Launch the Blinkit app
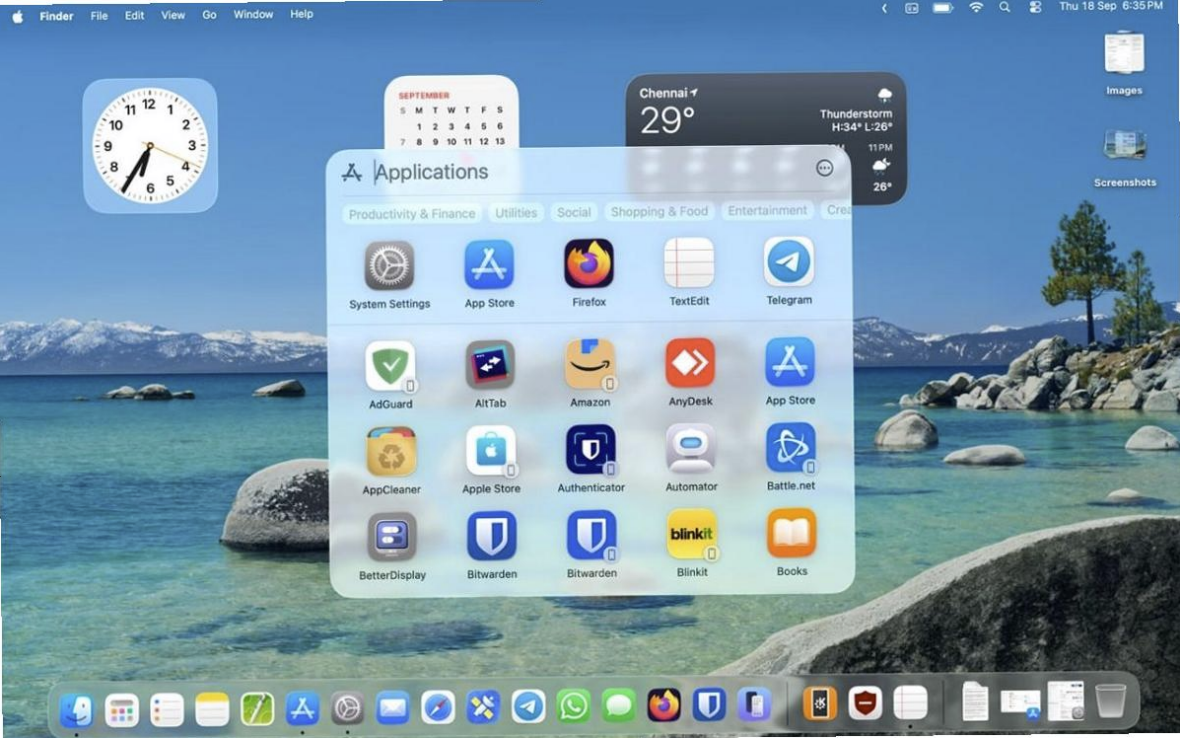Viewport: 1180px width, 738px height. click(x=692, y=534)
